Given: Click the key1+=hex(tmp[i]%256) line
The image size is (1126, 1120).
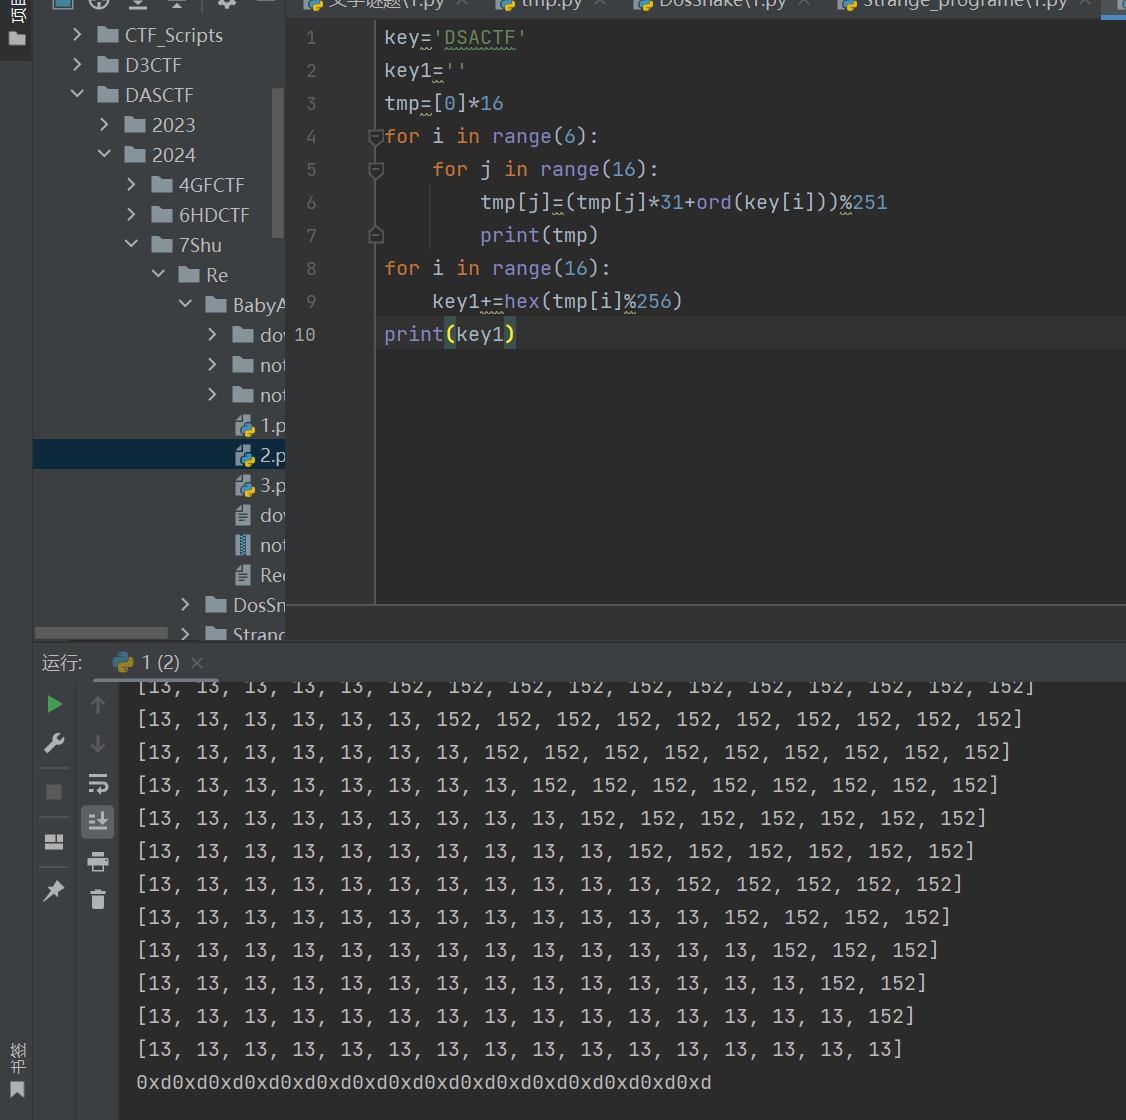Looking at the screenshot, I should pos(557,302).
